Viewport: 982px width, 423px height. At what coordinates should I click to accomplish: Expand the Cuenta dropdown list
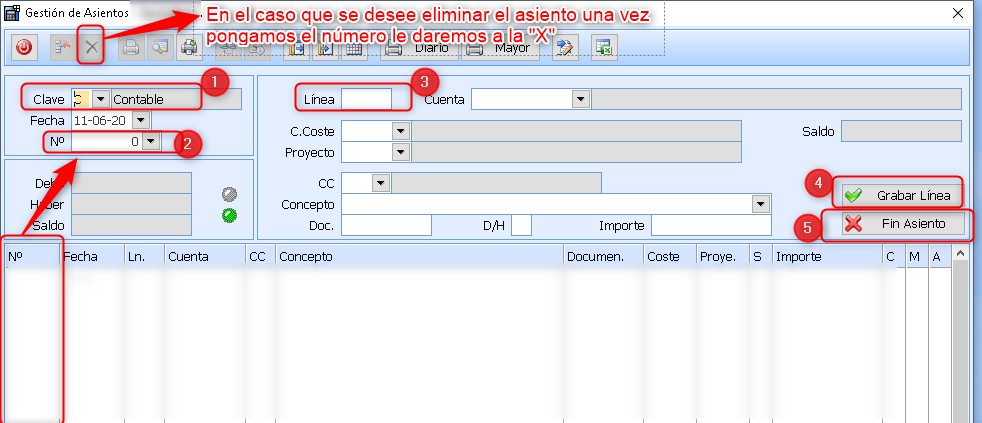point(580,99)
